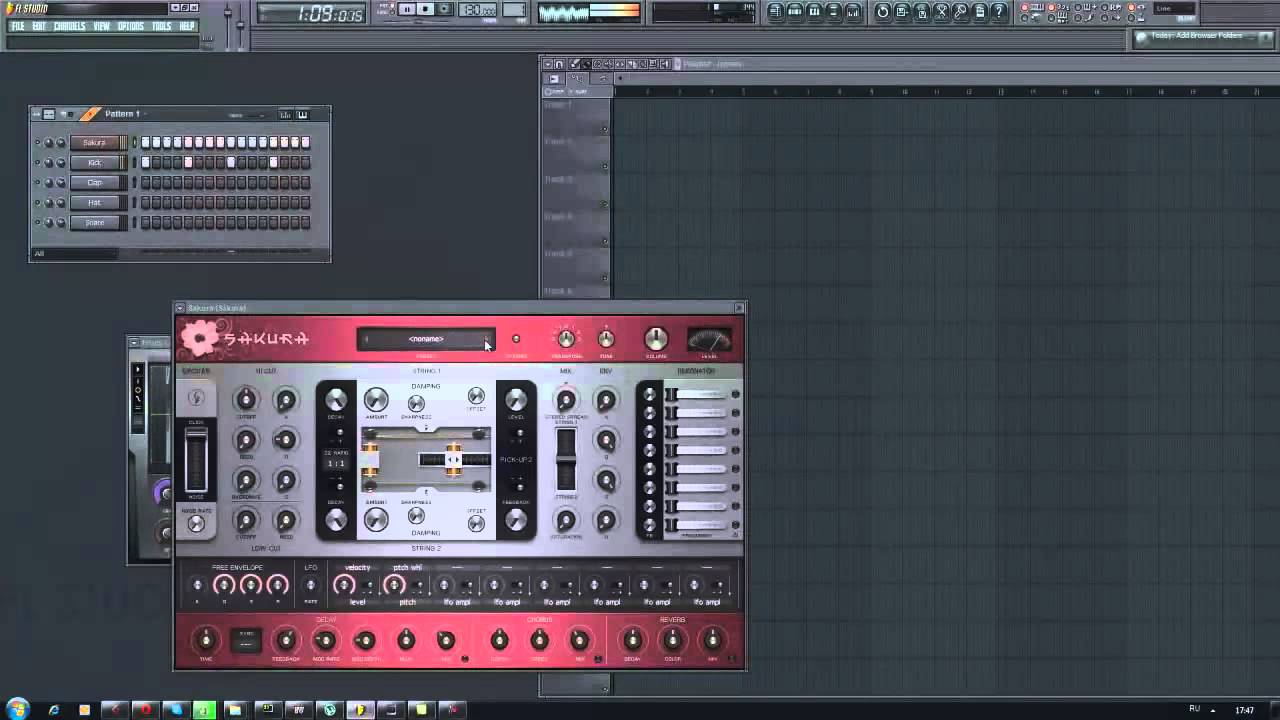Toggle the first step of the Snare row

pos(145,222)
